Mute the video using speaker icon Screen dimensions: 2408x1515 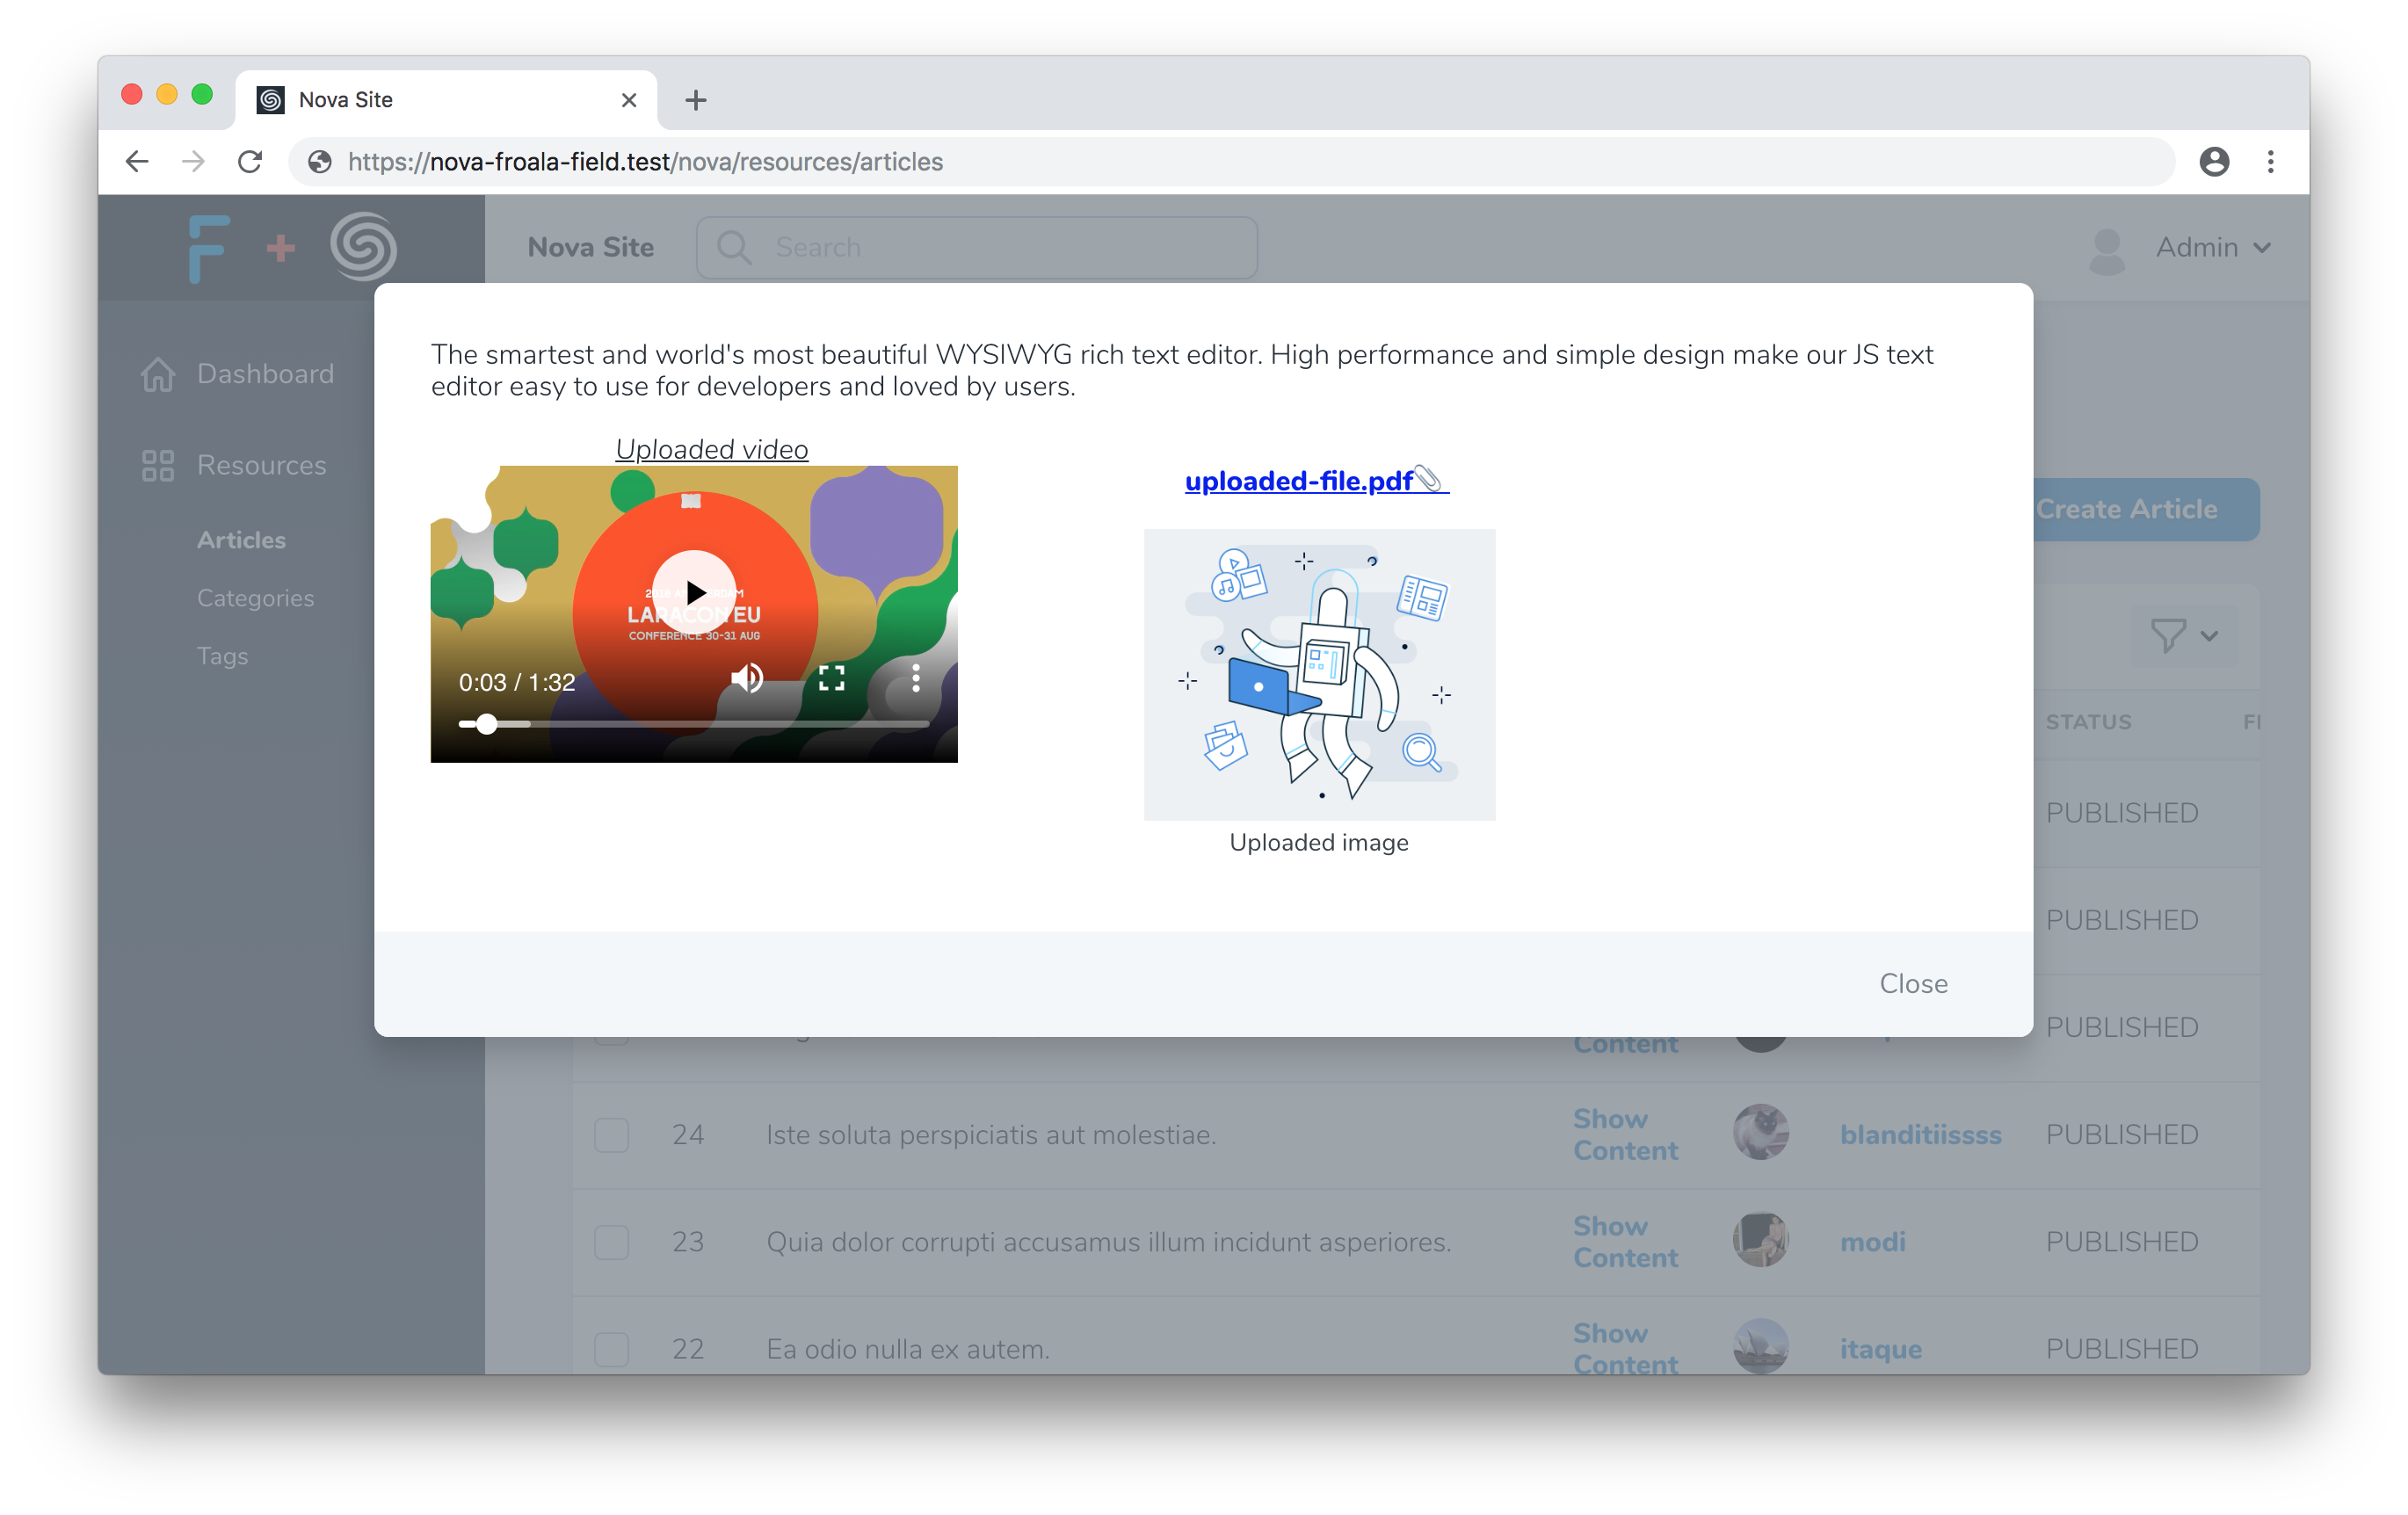pyautogui.click(x=746, y=679)
